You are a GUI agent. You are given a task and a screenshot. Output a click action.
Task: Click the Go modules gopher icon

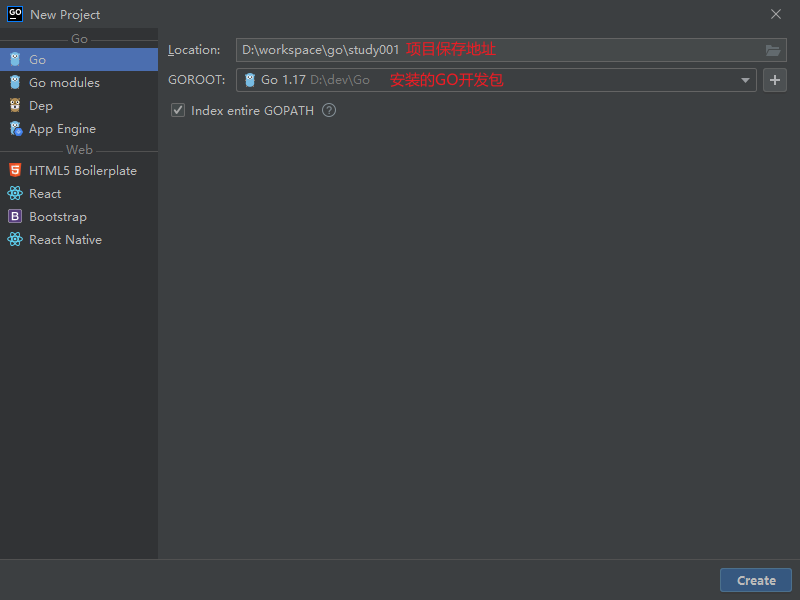[x=15, y=82]
